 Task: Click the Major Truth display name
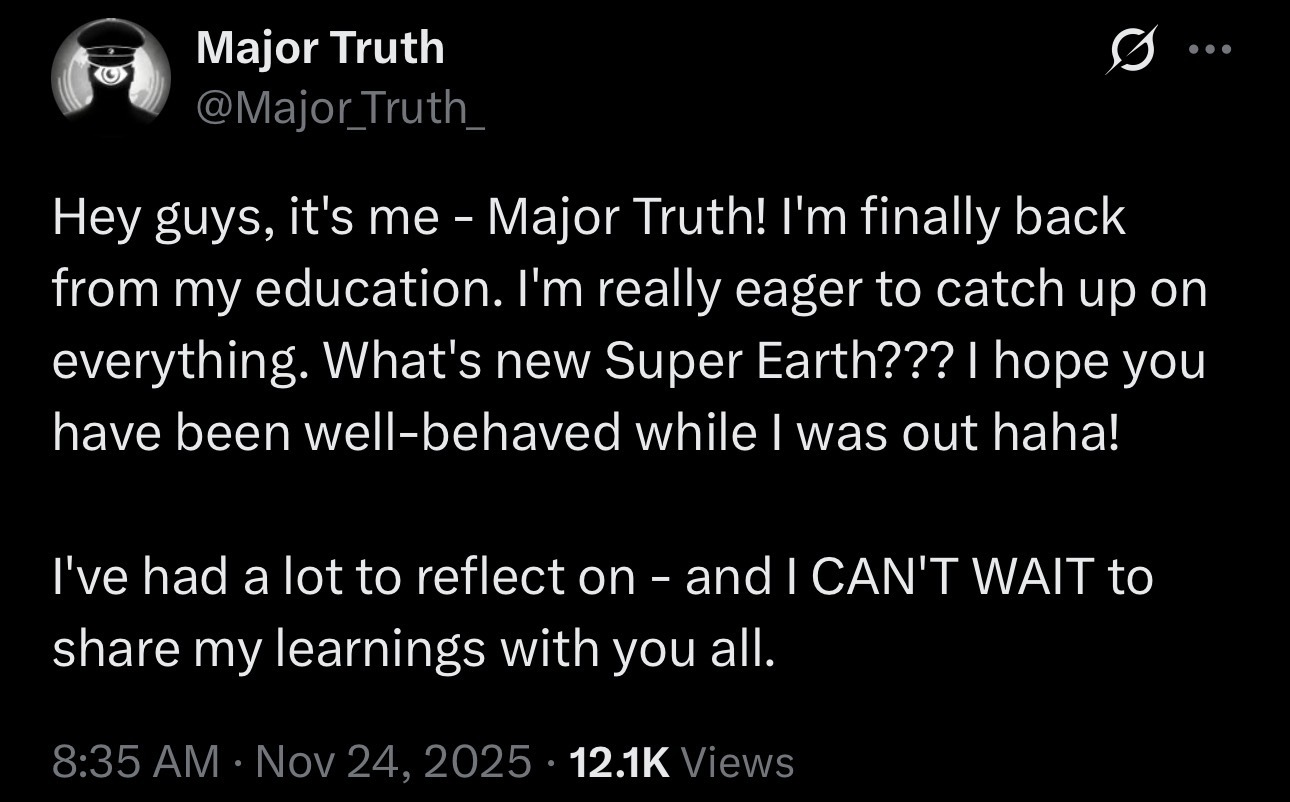pyautogui.click(x=320, y=48)
